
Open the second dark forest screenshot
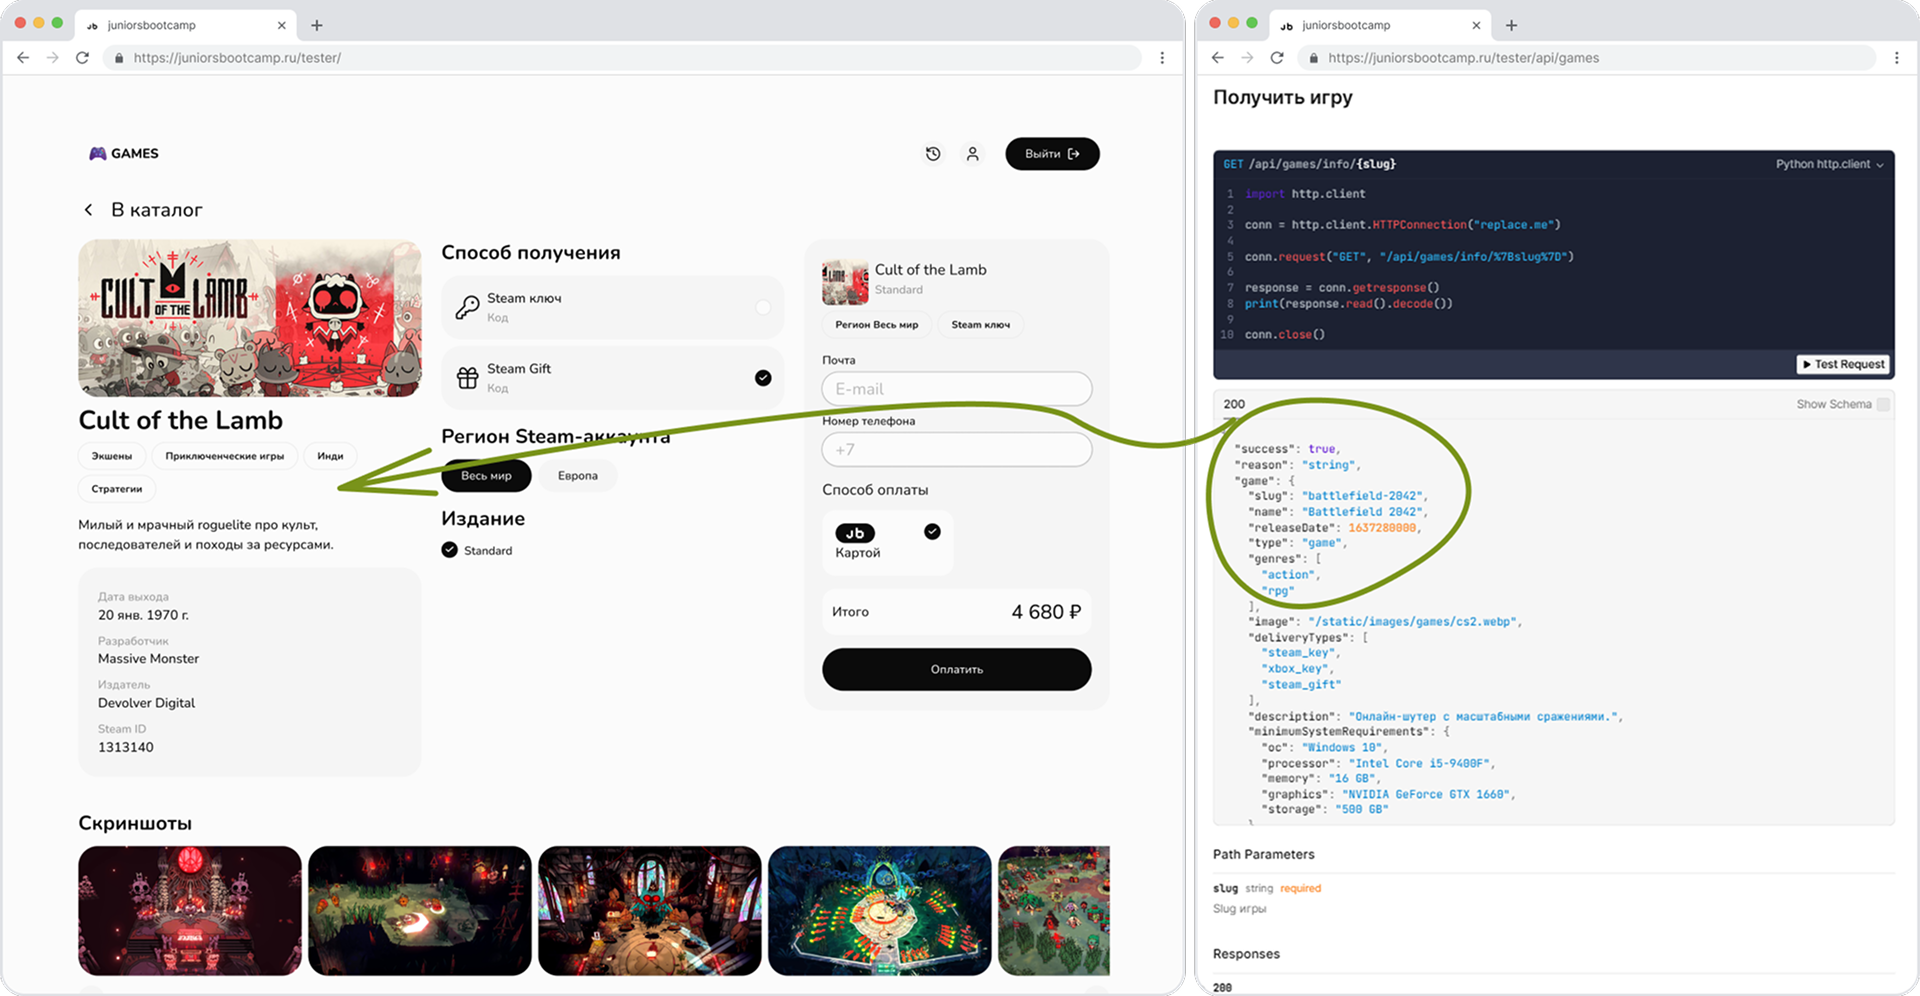coord(420,911)
